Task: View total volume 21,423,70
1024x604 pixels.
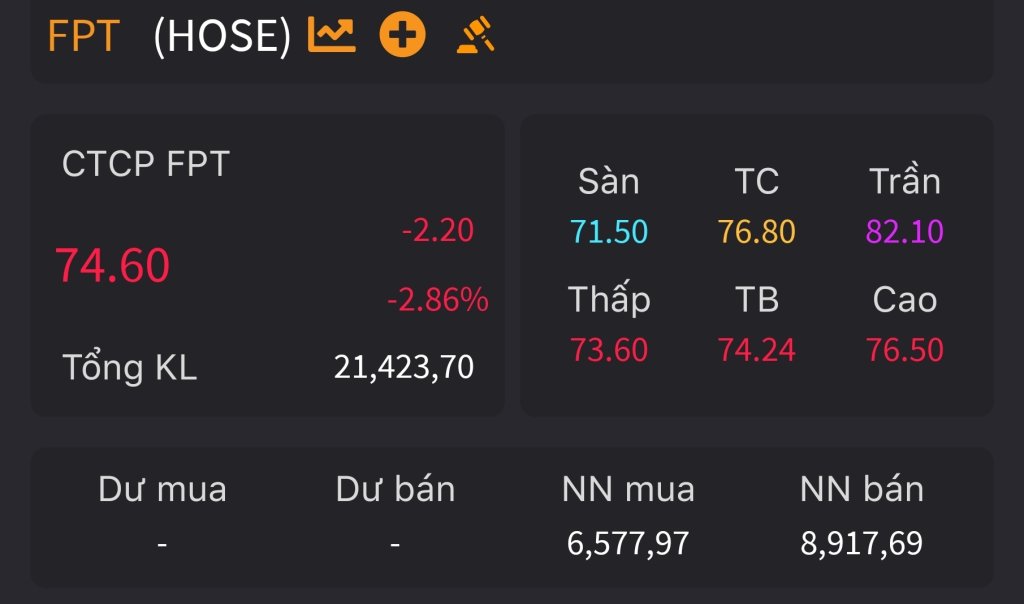Action: pos(404,367)
